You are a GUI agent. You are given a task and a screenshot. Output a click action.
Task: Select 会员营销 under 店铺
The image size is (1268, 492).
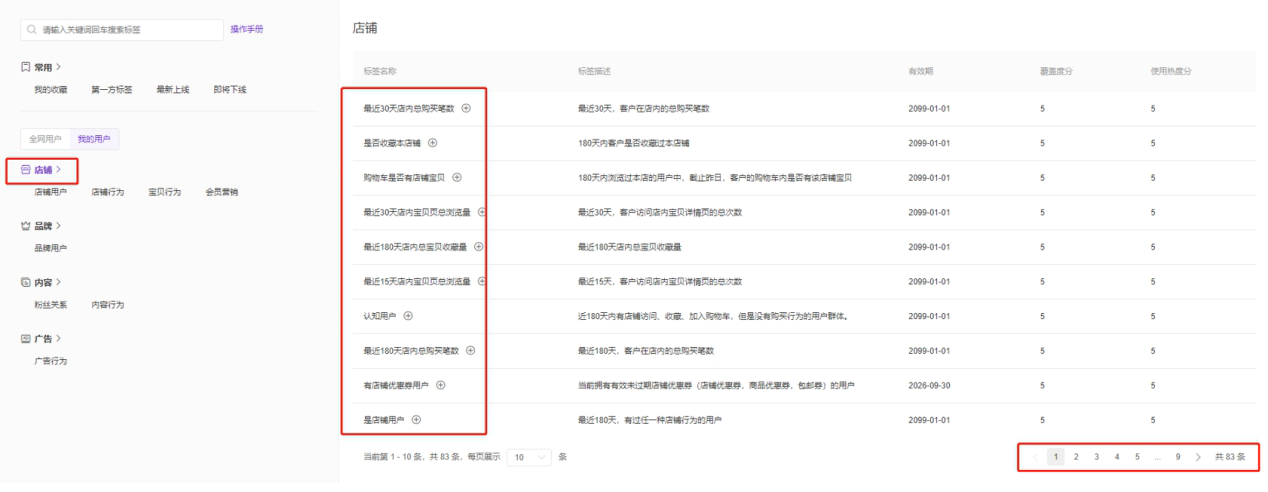[x=221, y=192]
